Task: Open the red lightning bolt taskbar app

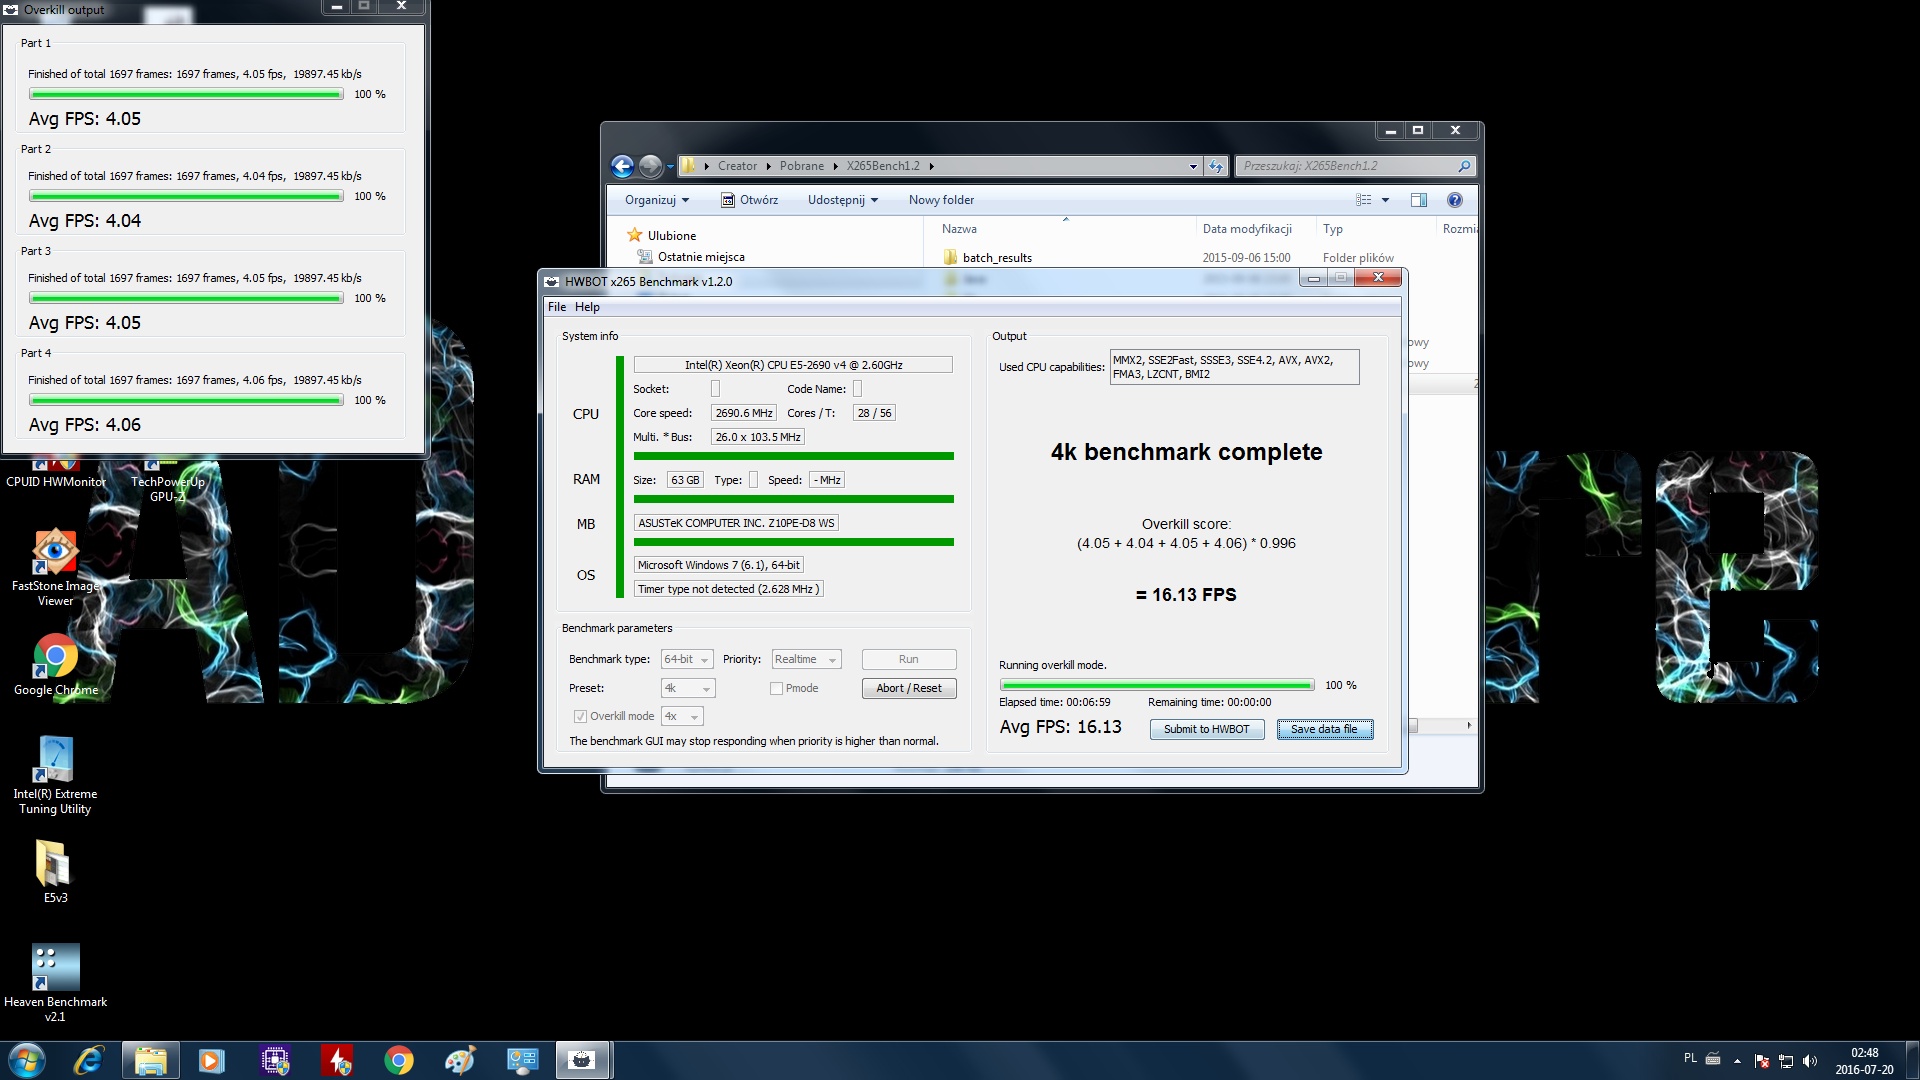Action: 337,1060
